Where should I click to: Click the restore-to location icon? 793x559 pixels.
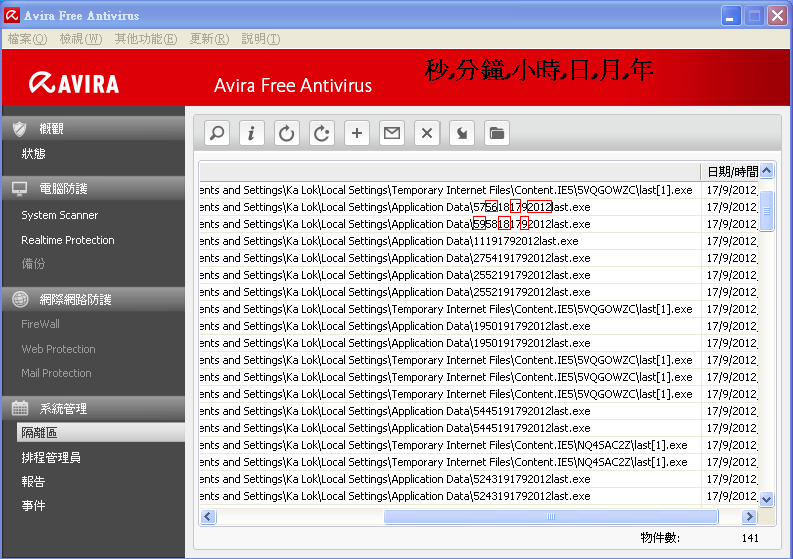pos(322,133)
